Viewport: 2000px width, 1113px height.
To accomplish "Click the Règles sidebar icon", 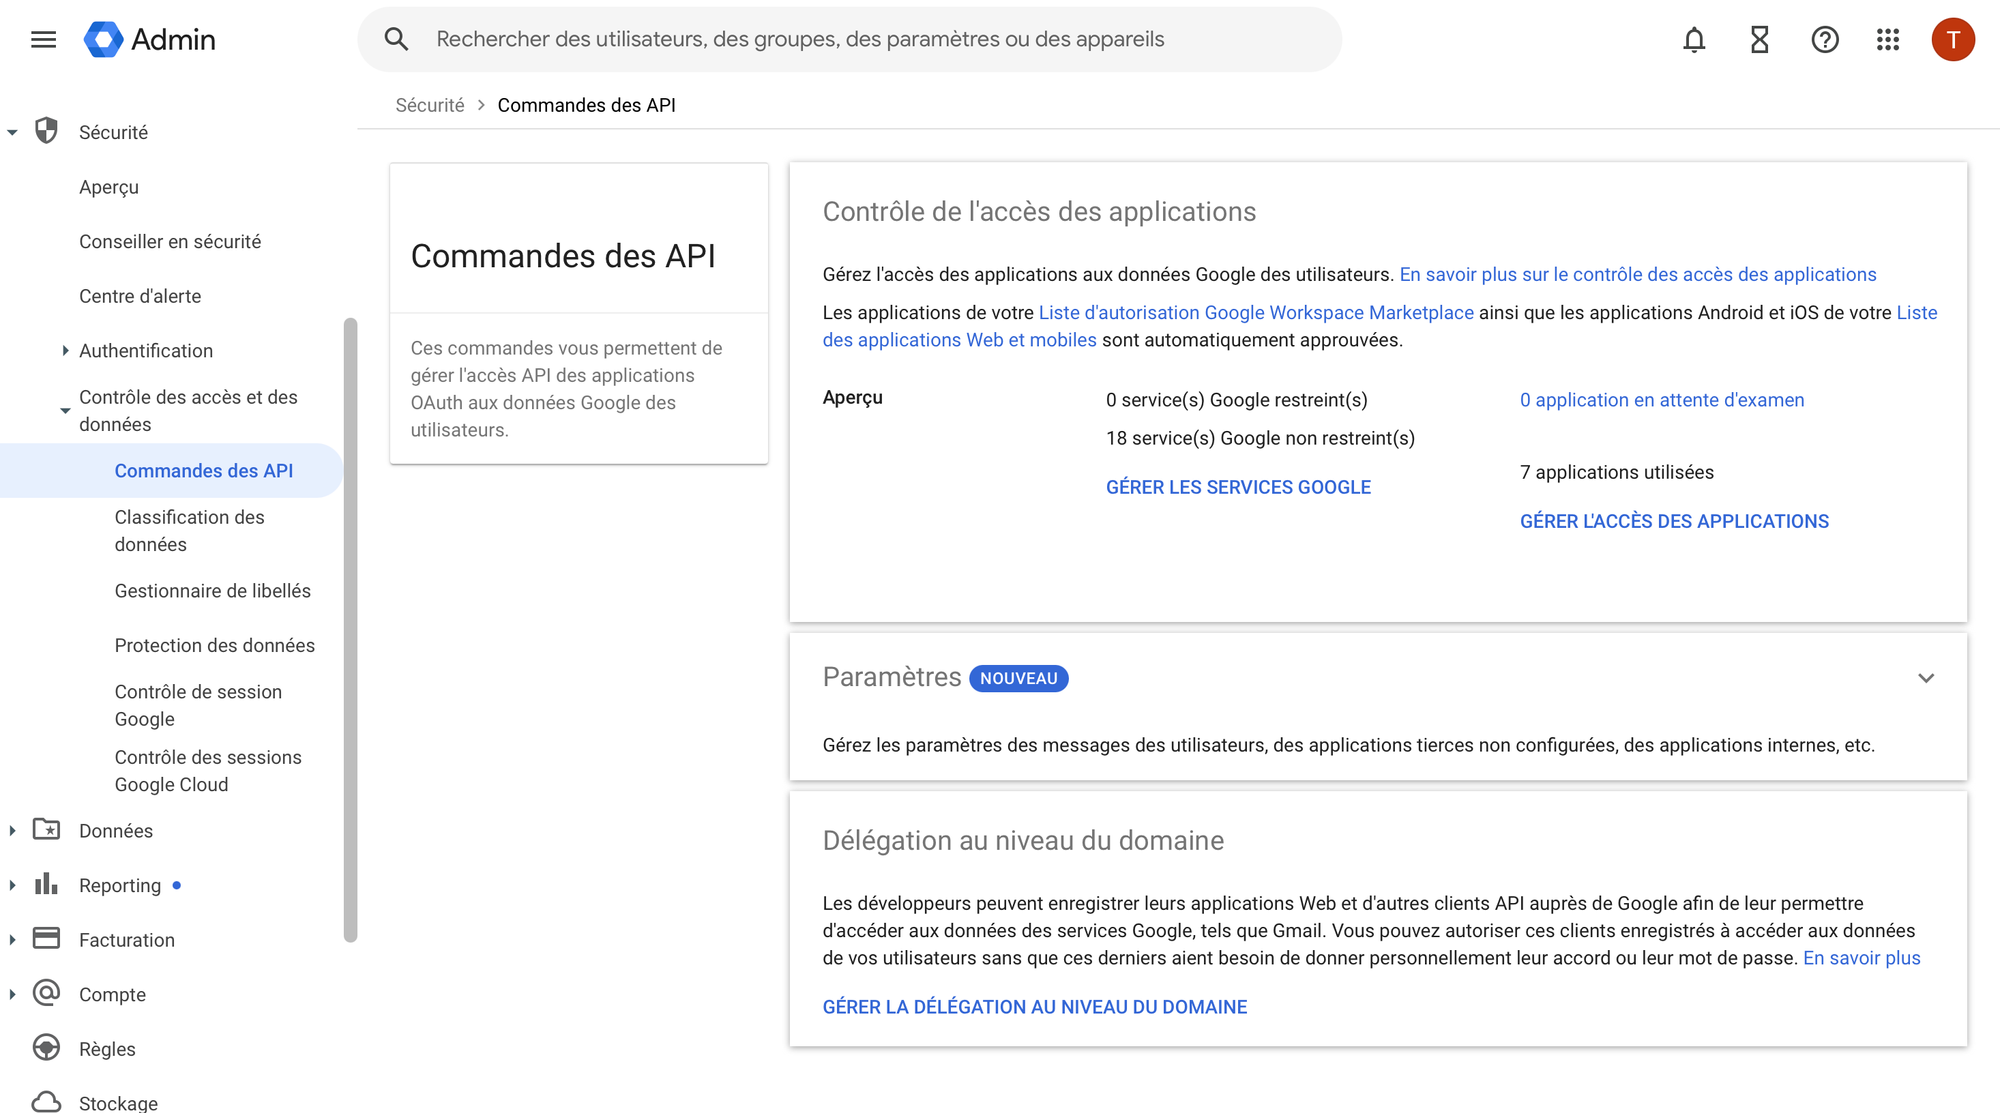I will (46, 1047).
